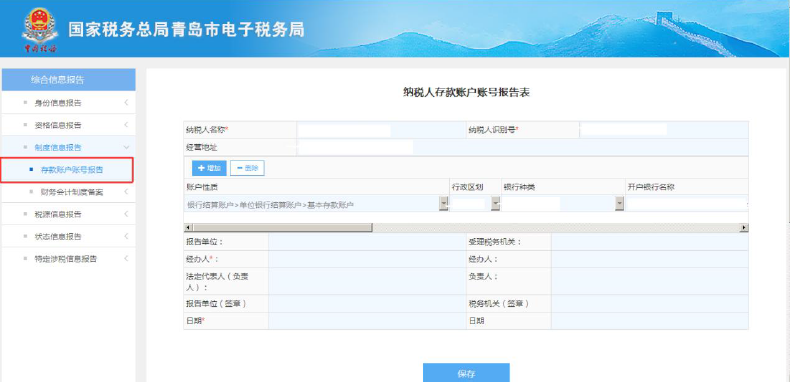Click the 增加 add row button

coord(209,168)
